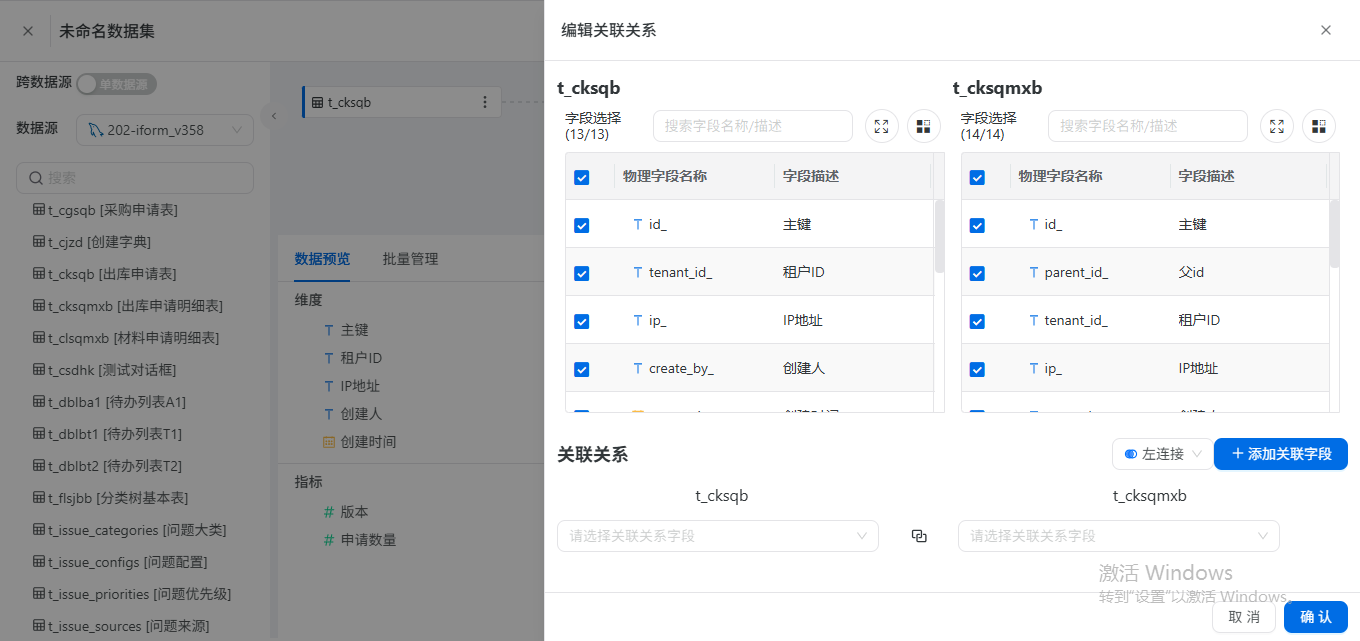This screenshot has width=1360, height=641.
Task: Uncheck parent_id_ field in t_cksqmxb table
Action: coord(978,273)
